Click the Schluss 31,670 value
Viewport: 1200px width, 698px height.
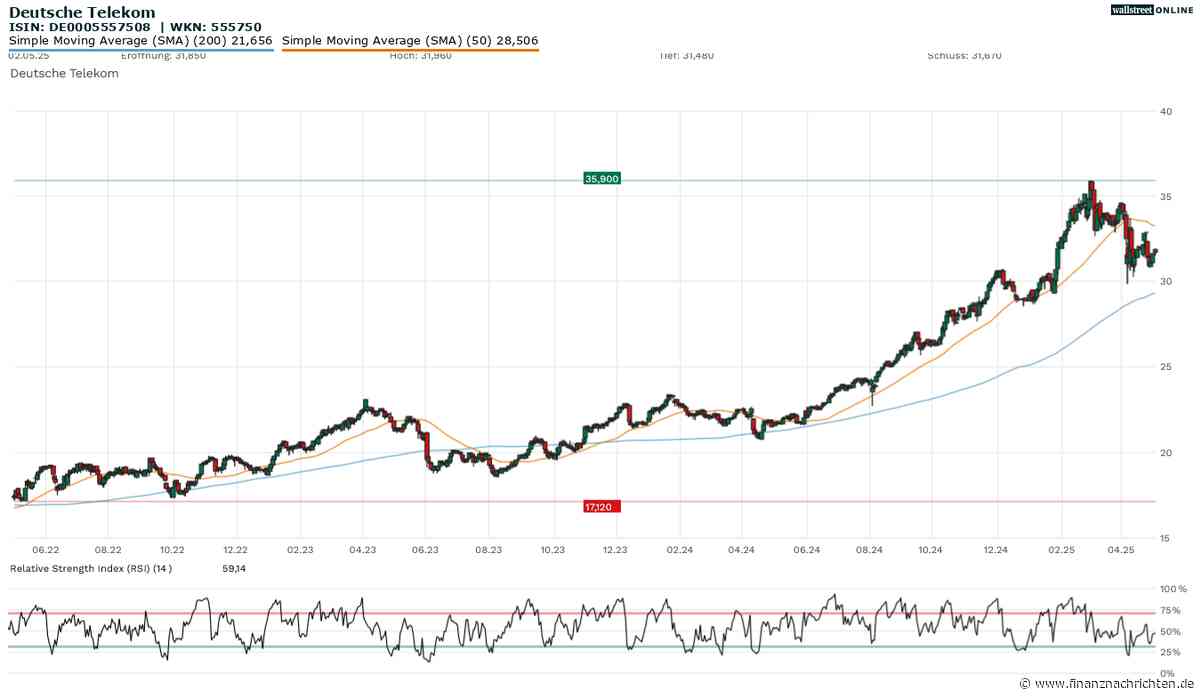(x=964, y=56)
